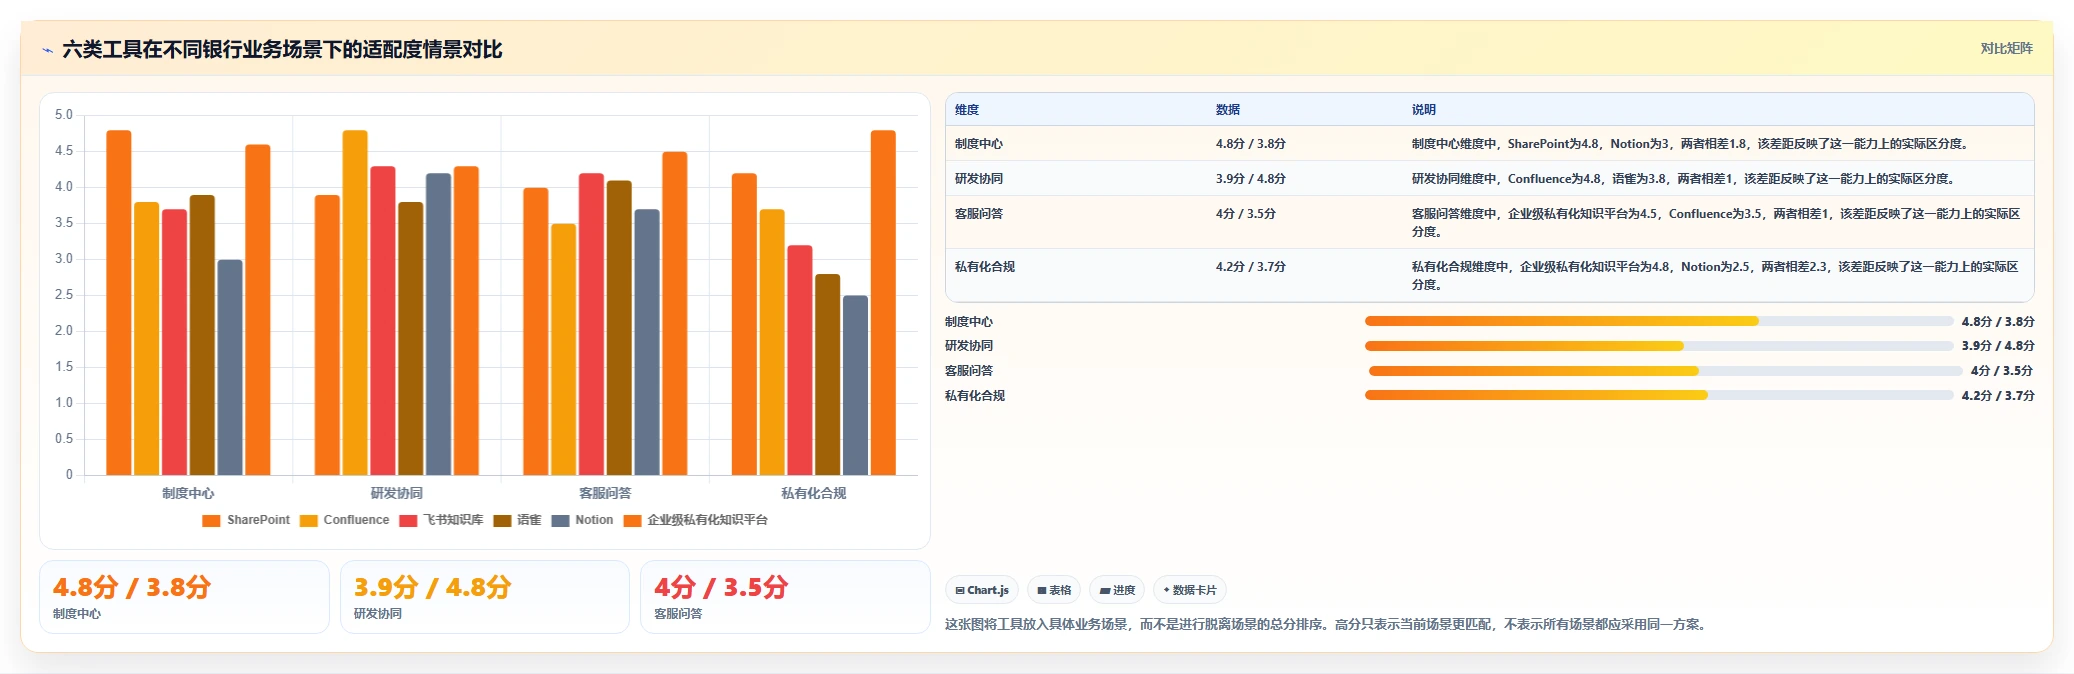Select the 进度 chip
Viewport: 2074px width, 674px height.
pyautogui.click(x=1117, y=590)
